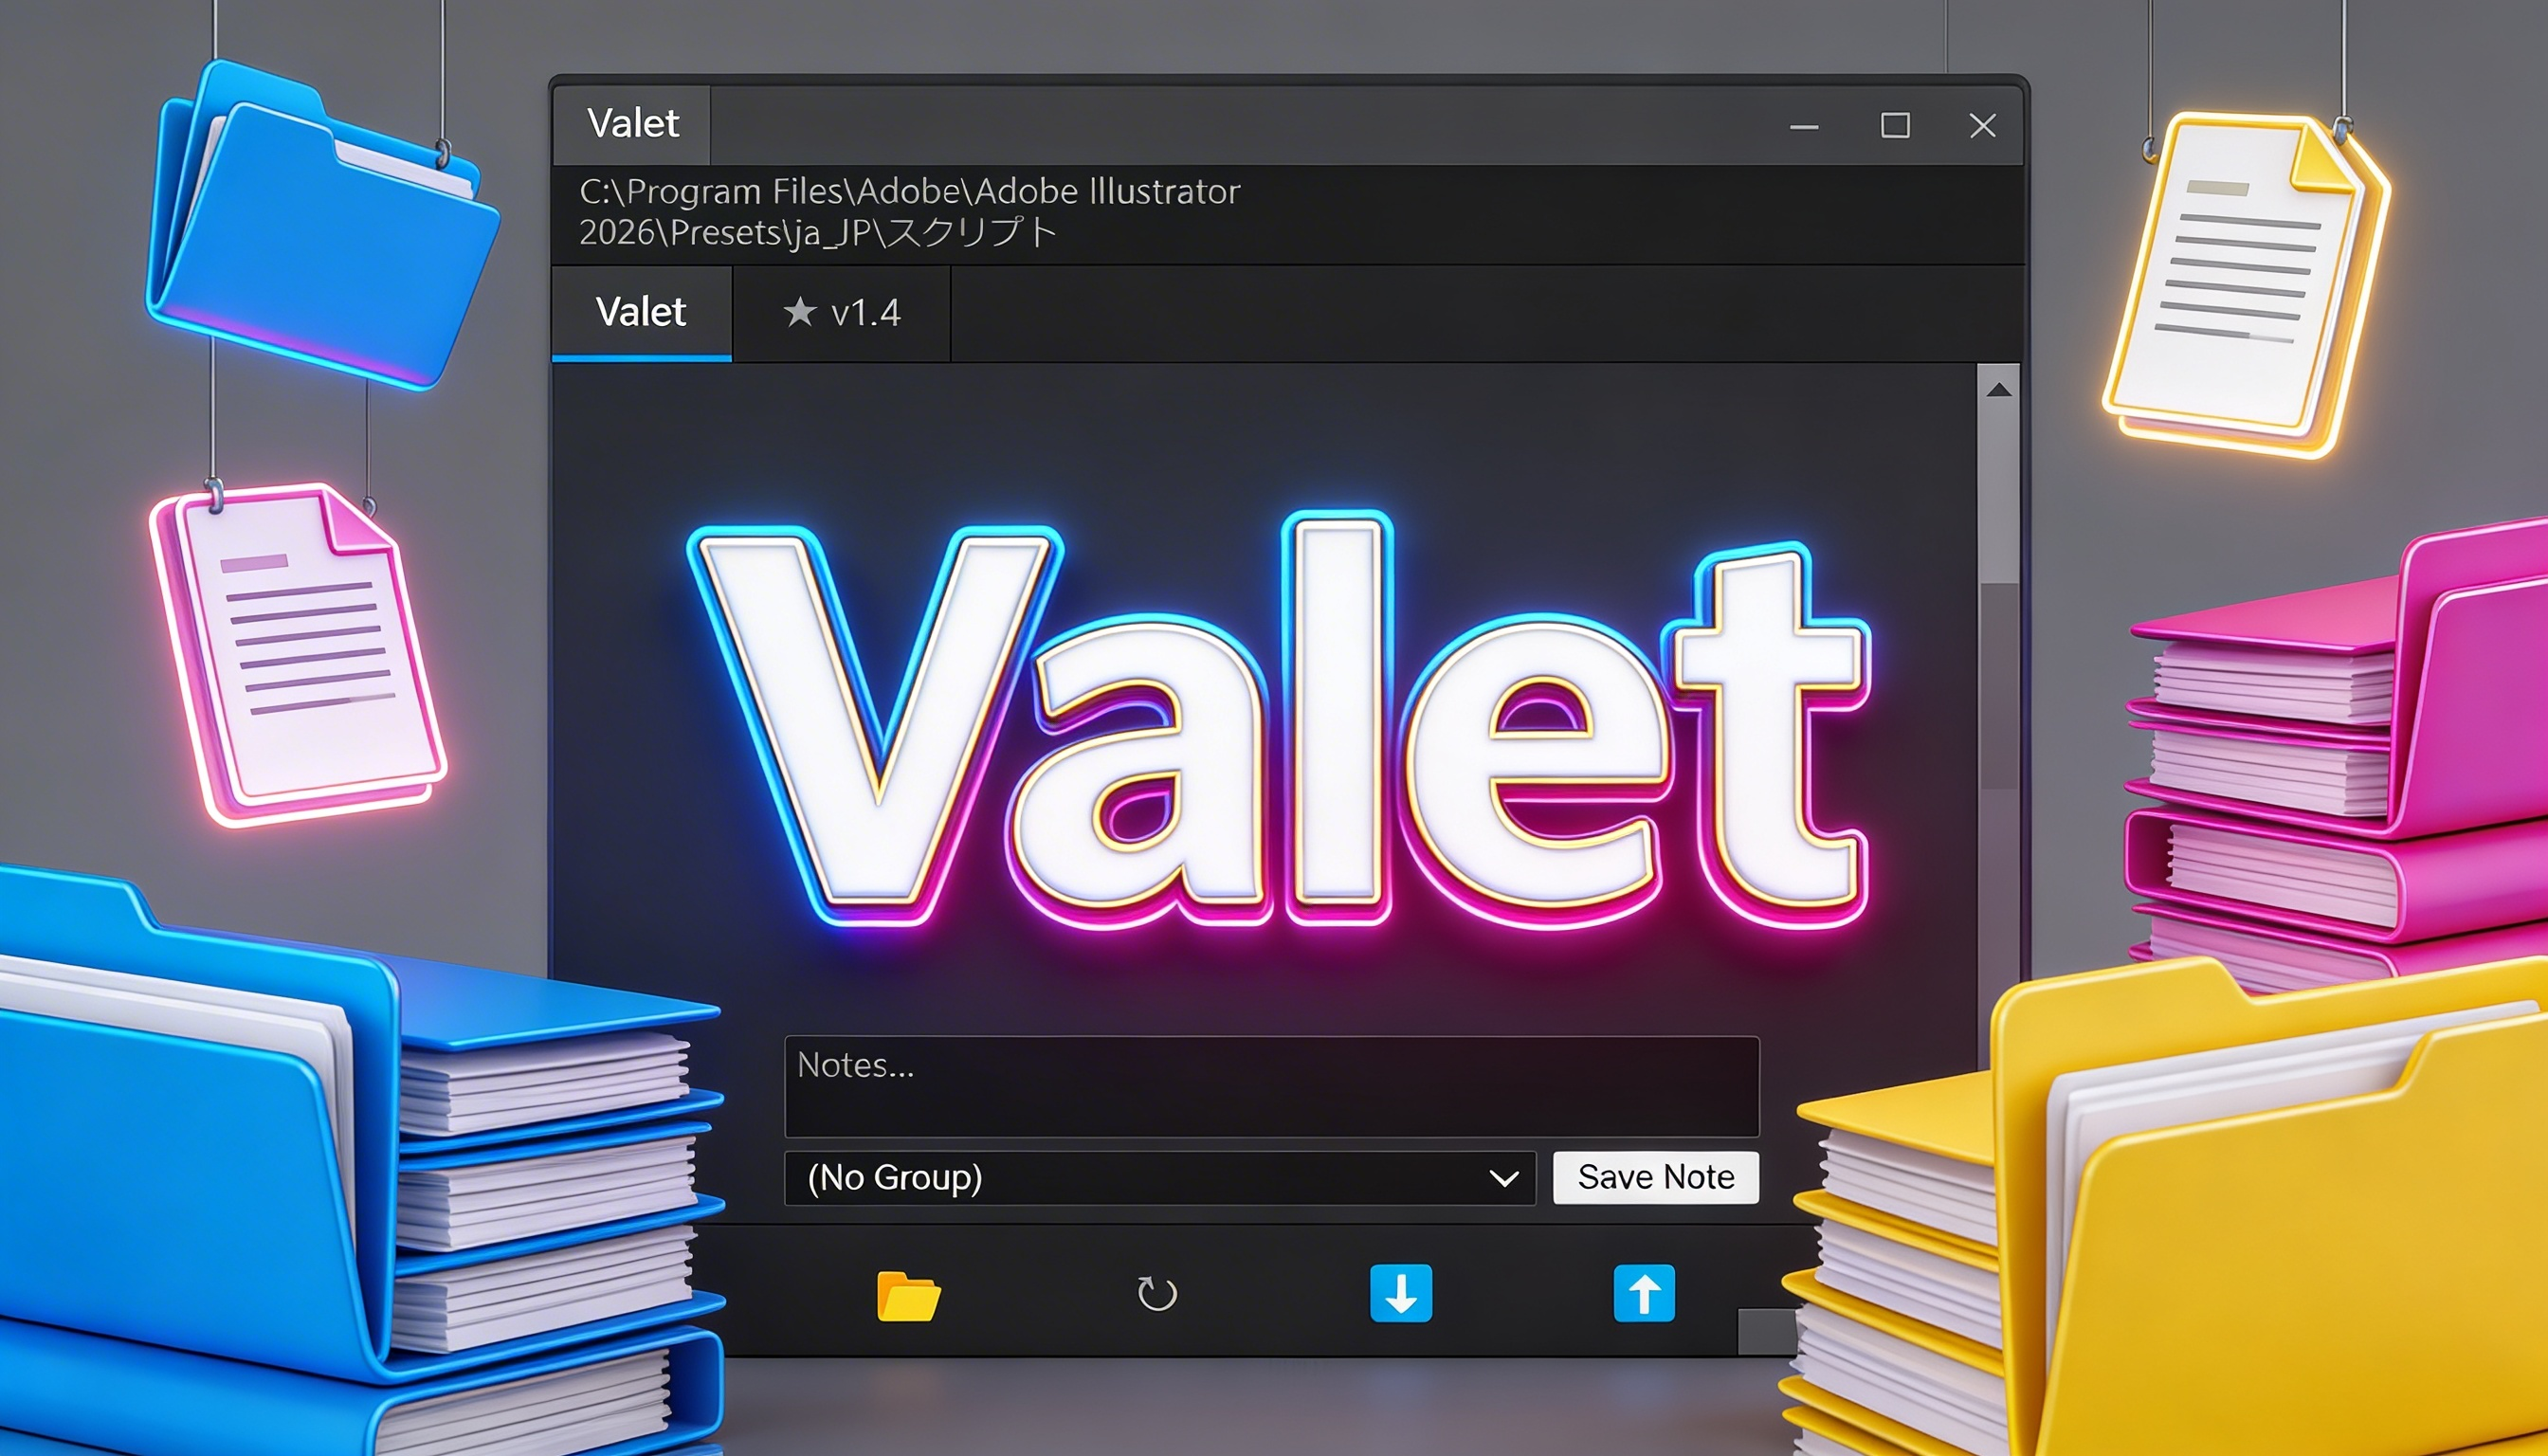Image resolution: width=2548 pixels, height=1456 pixels.
Task: Click the blue upload arrow icon
Action: (x=1644, y=1293)
